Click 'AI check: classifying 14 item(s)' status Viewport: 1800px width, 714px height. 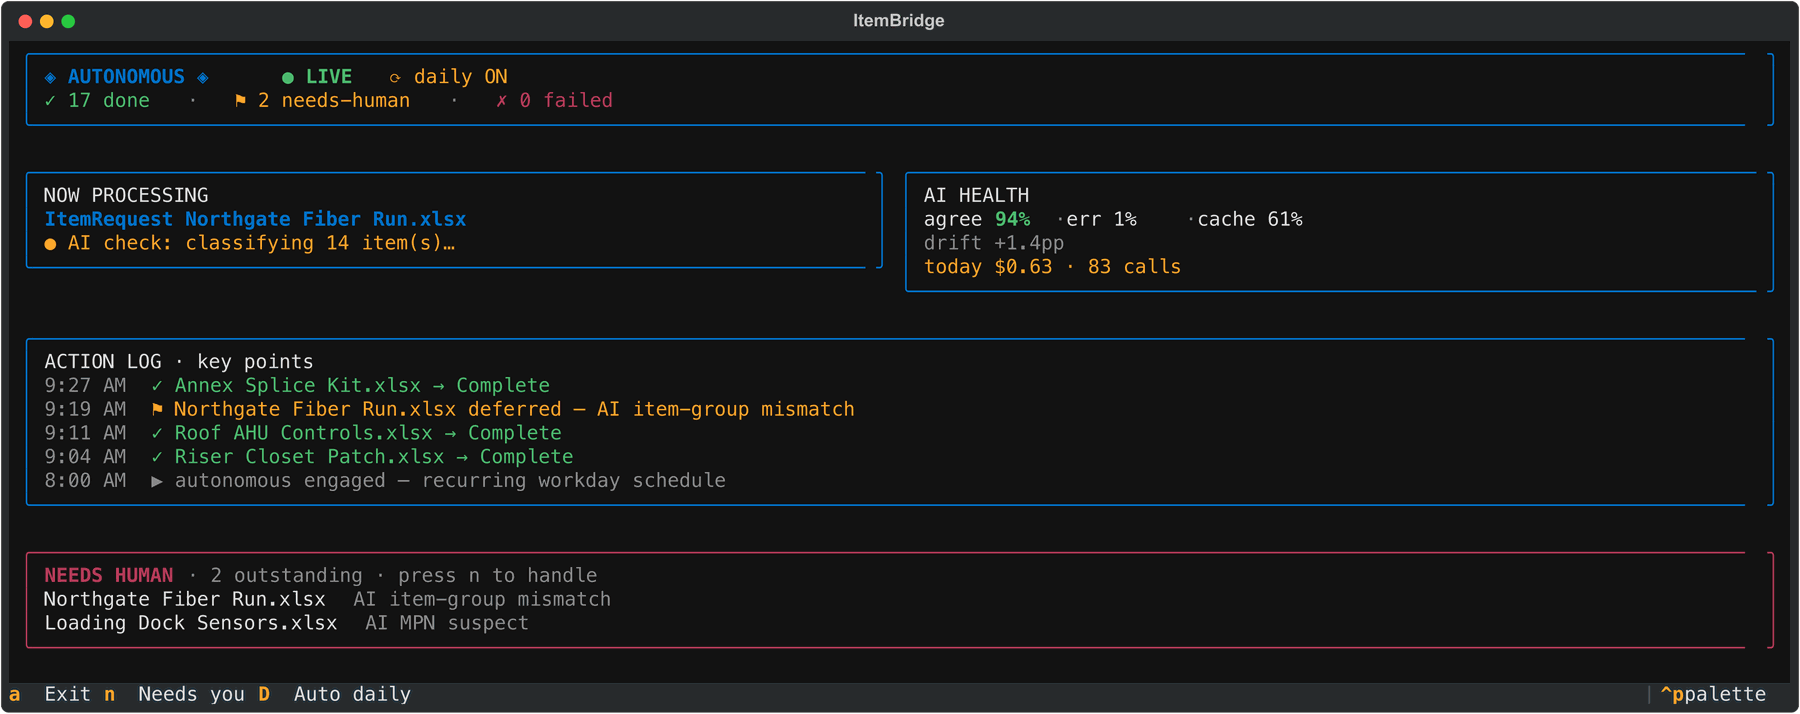261,243
